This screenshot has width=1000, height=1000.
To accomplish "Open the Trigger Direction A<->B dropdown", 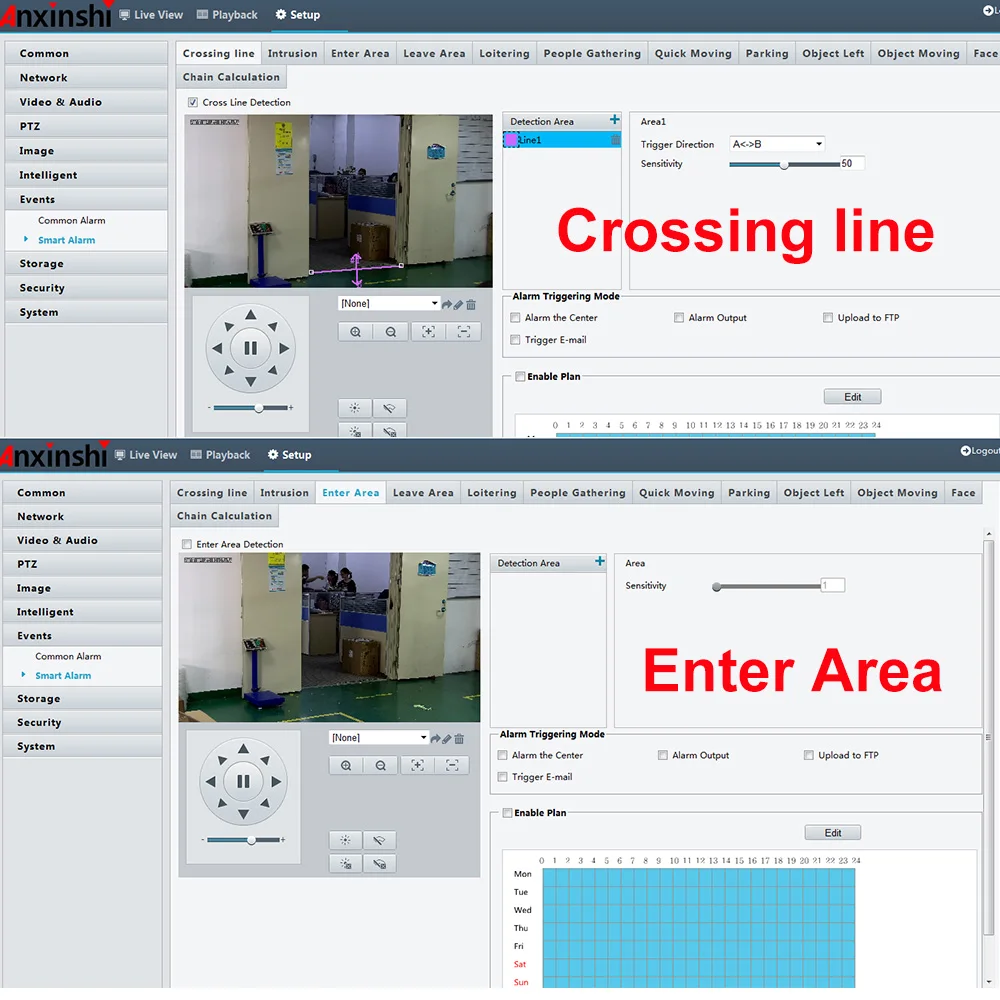I will pyautogui.click(x=777, y=144).
